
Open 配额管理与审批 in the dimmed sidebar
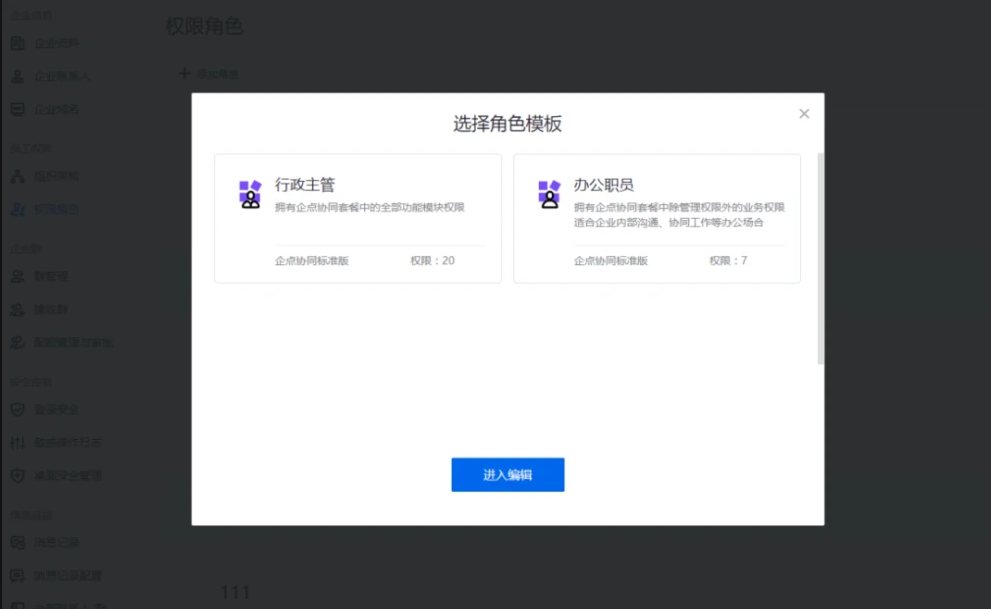click(62, 342)
